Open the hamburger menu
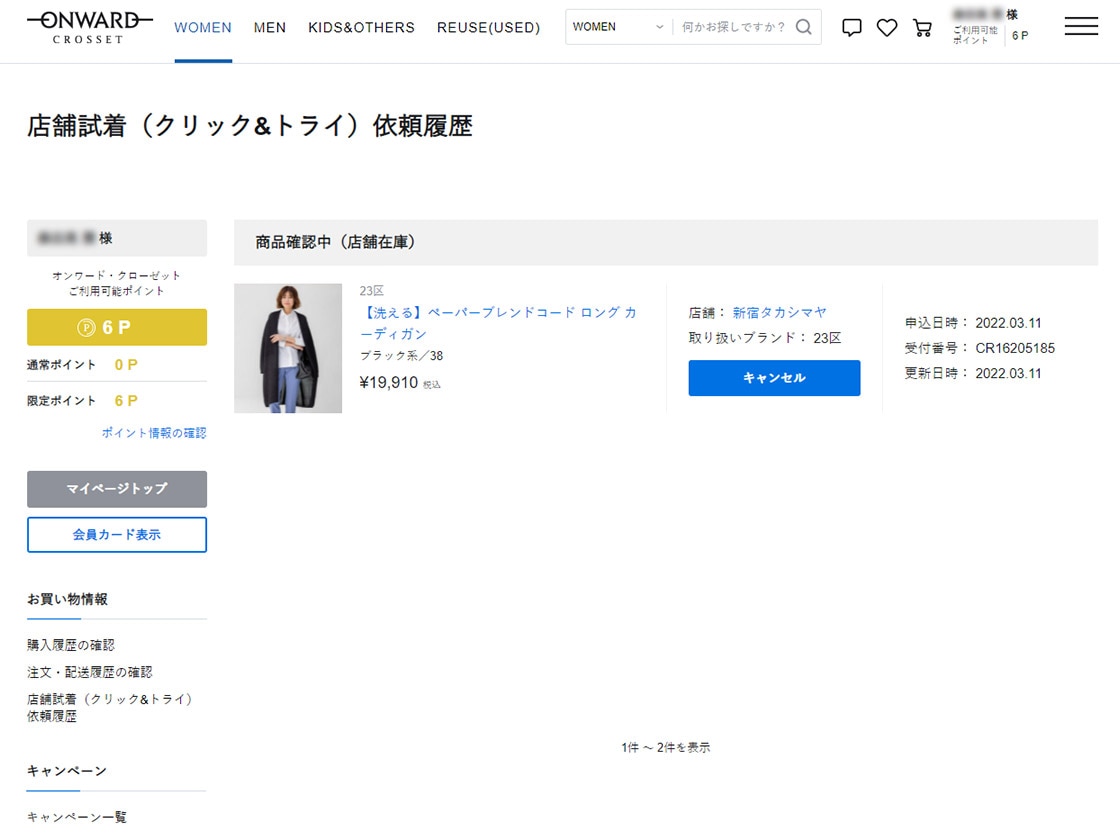Image resolution: width=1120 pixels, height=840 pixels. click(x=1081, y=27)
